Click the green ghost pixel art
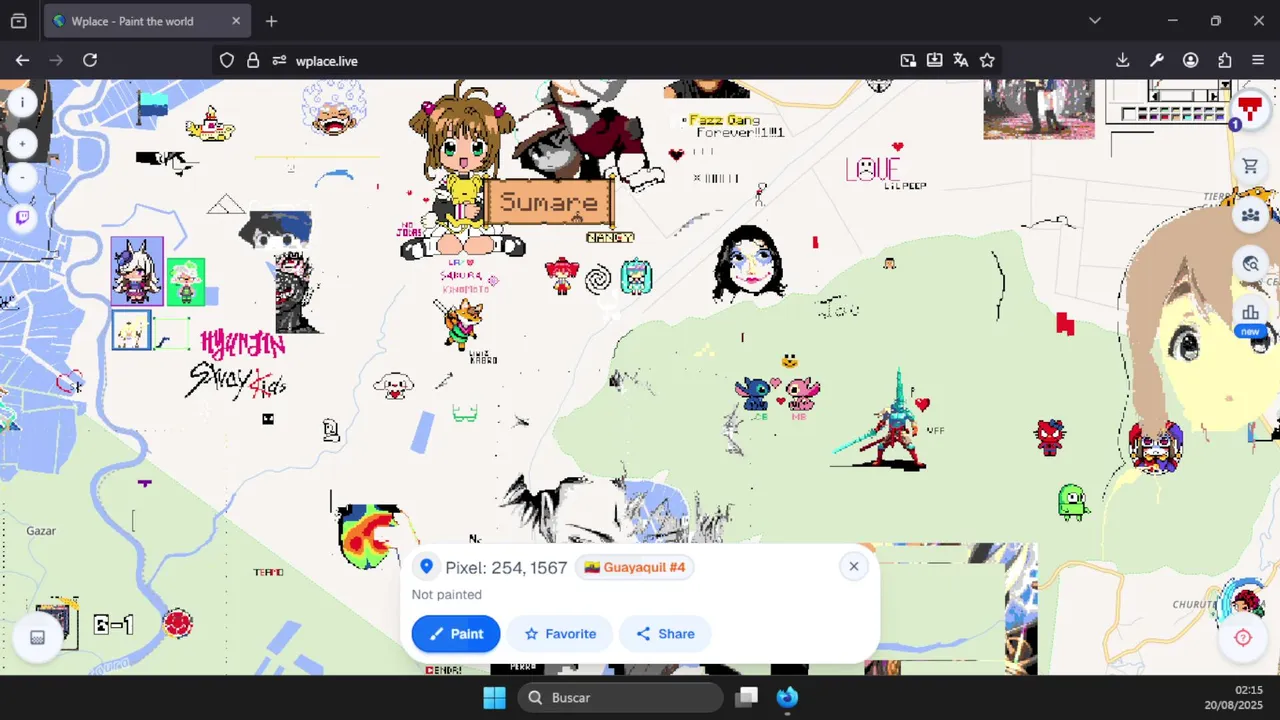Viewport: 1280px width, 720px height. click(1072, 502)
